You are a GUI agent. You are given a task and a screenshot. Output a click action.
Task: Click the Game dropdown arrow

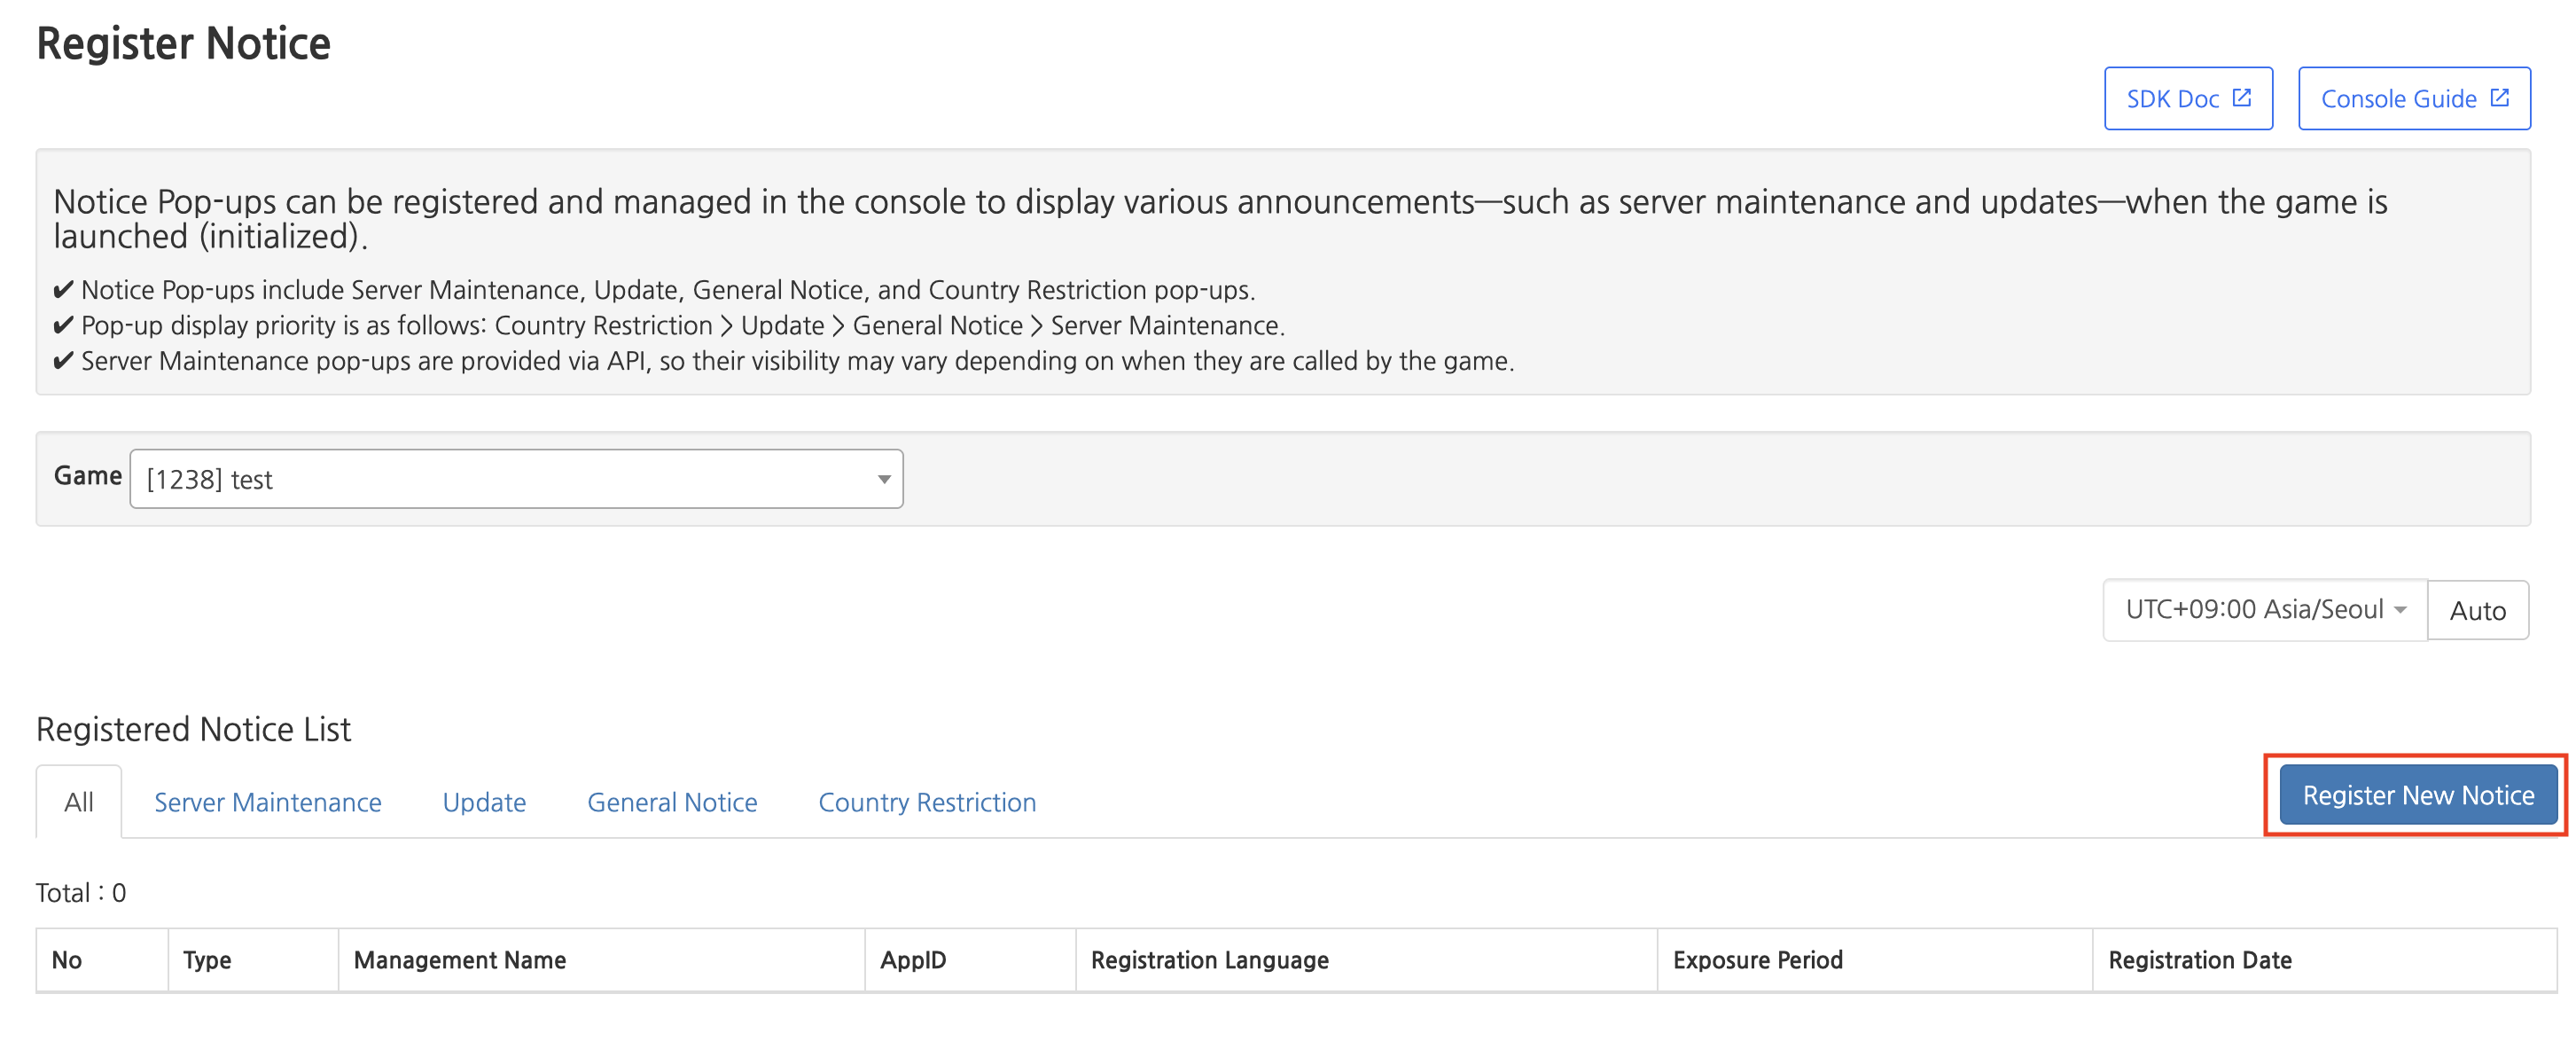tap(883, 480)
